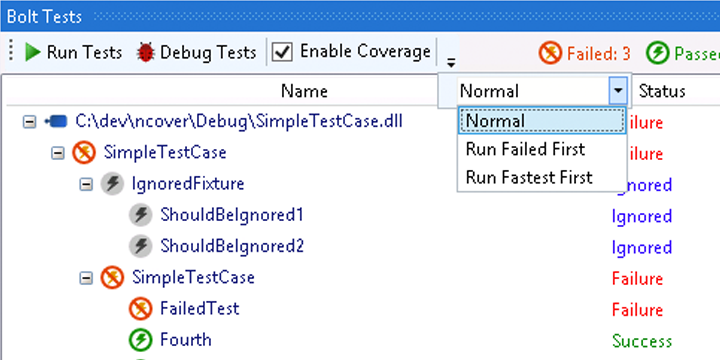Click the Failed: 3 status icon
The image size is (720, 360).
click(550, 53)
